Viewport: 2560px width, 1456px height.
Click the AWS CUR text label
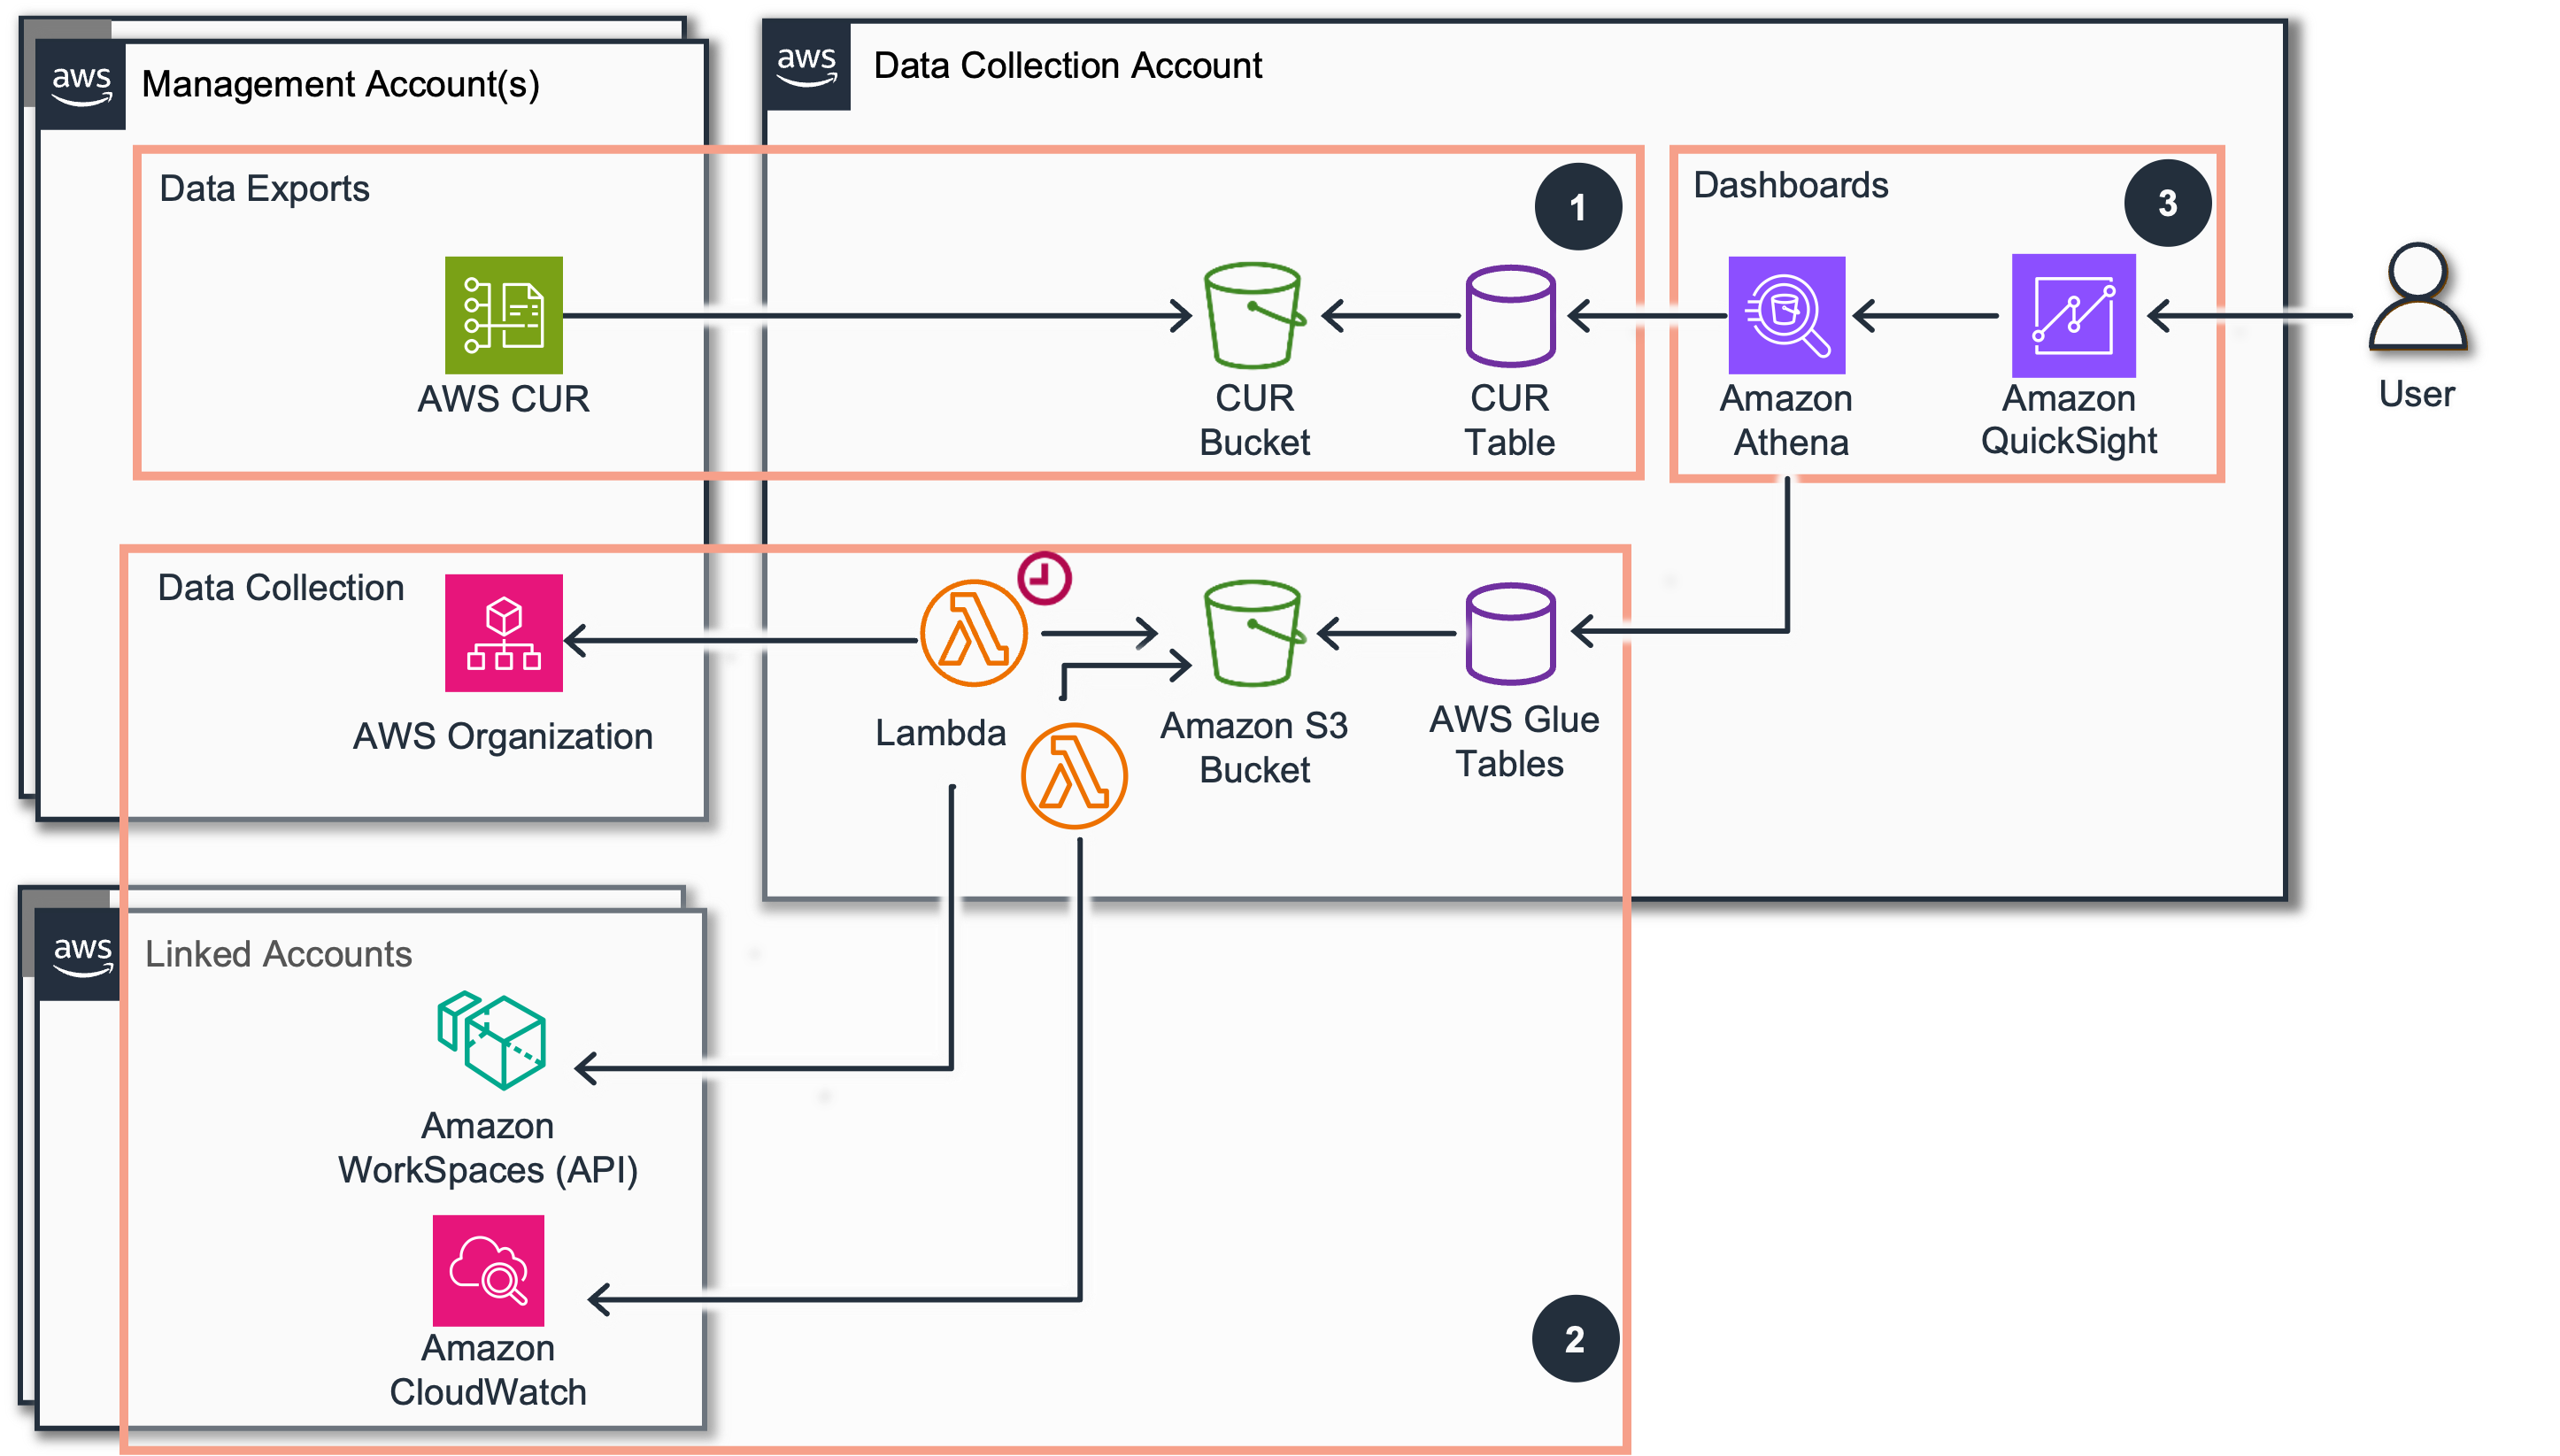click(503, 398)
